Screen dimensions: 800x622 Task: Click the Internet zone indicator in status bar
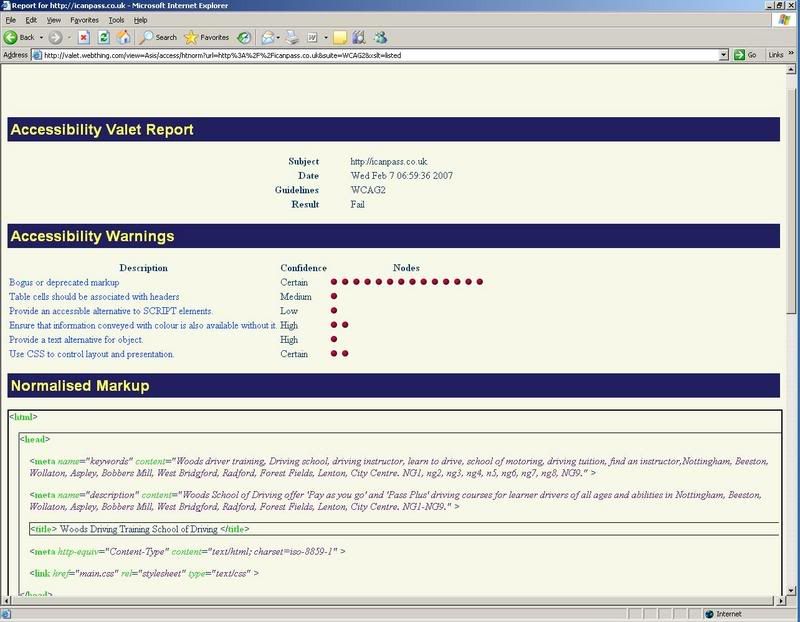coord(723,614)
